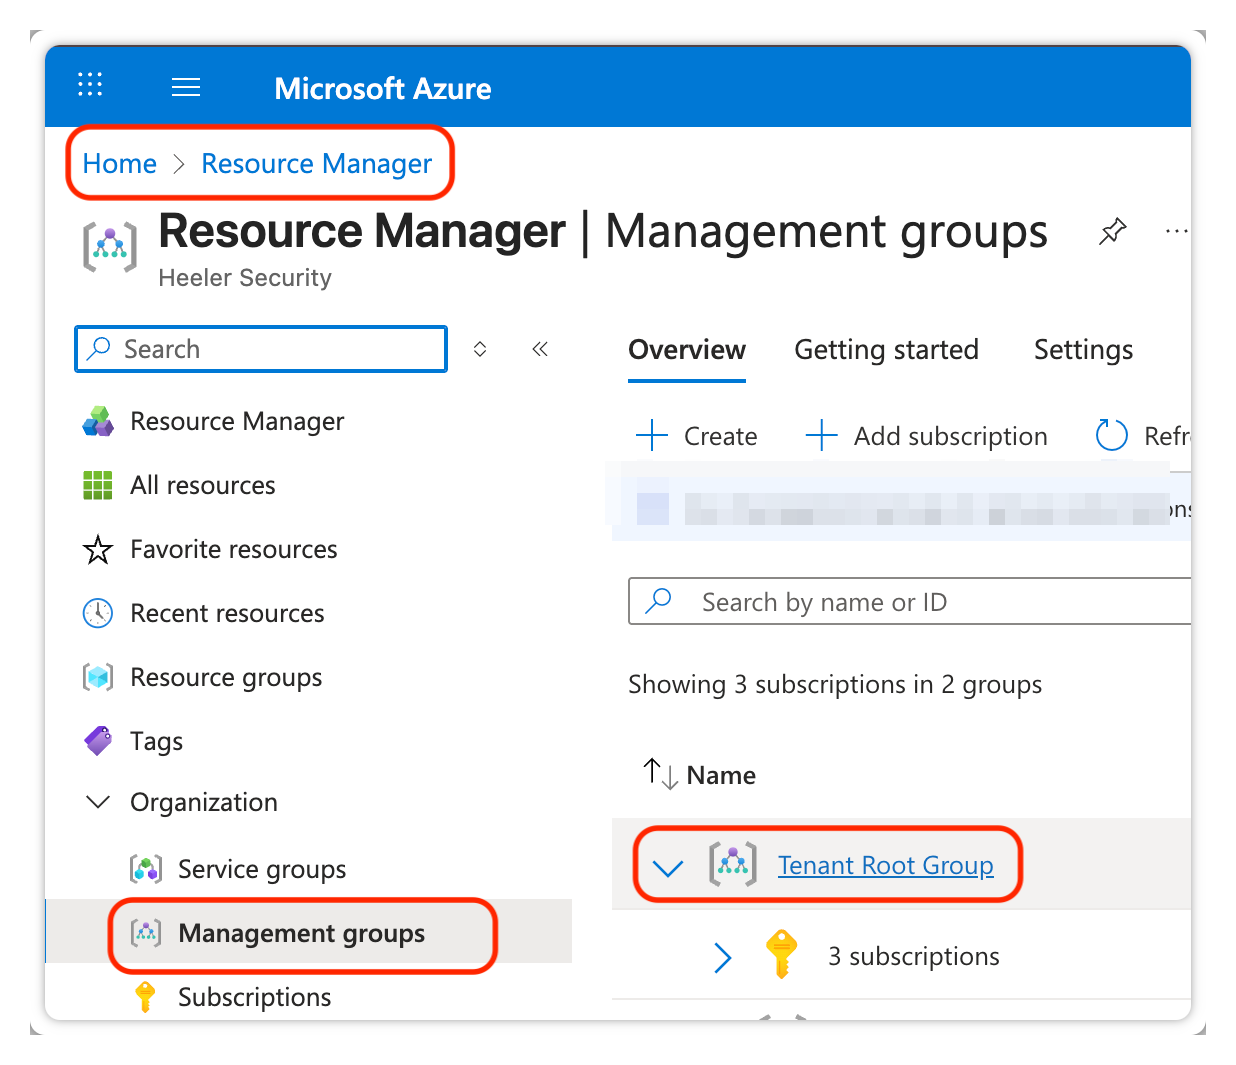Click the Create button label
The width and height of the screenshot is (1236, 1065).
[x=721, y=436]
